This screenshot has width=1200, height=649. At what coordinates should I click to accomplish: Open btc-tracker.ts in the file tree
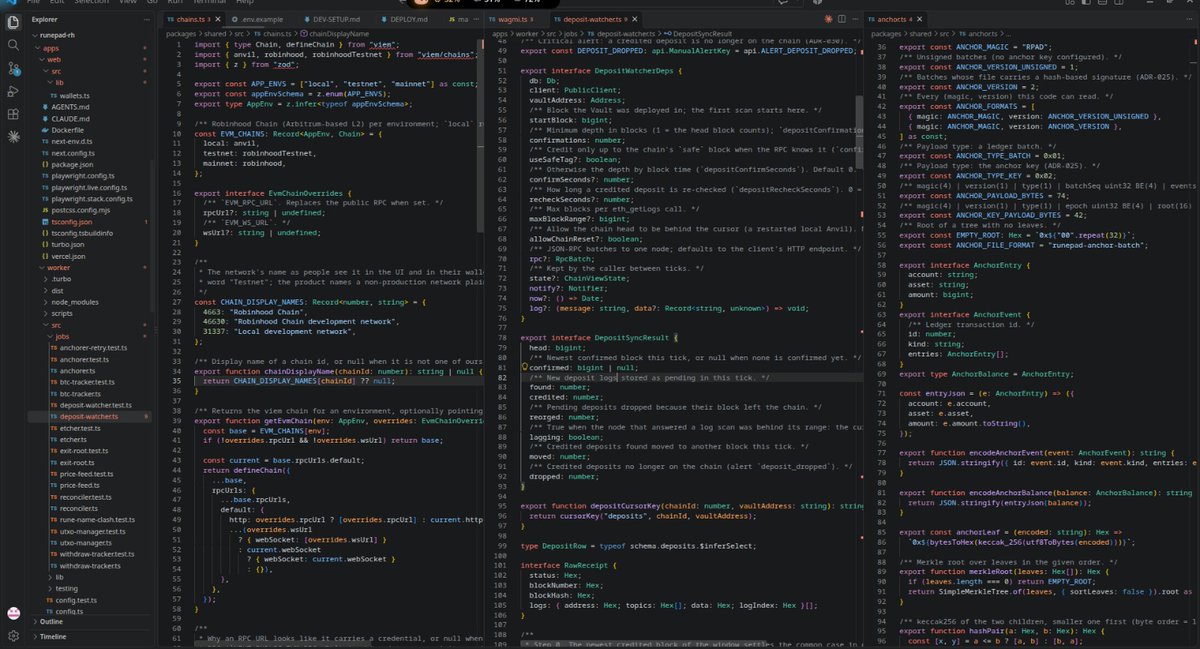coord(83,394)
